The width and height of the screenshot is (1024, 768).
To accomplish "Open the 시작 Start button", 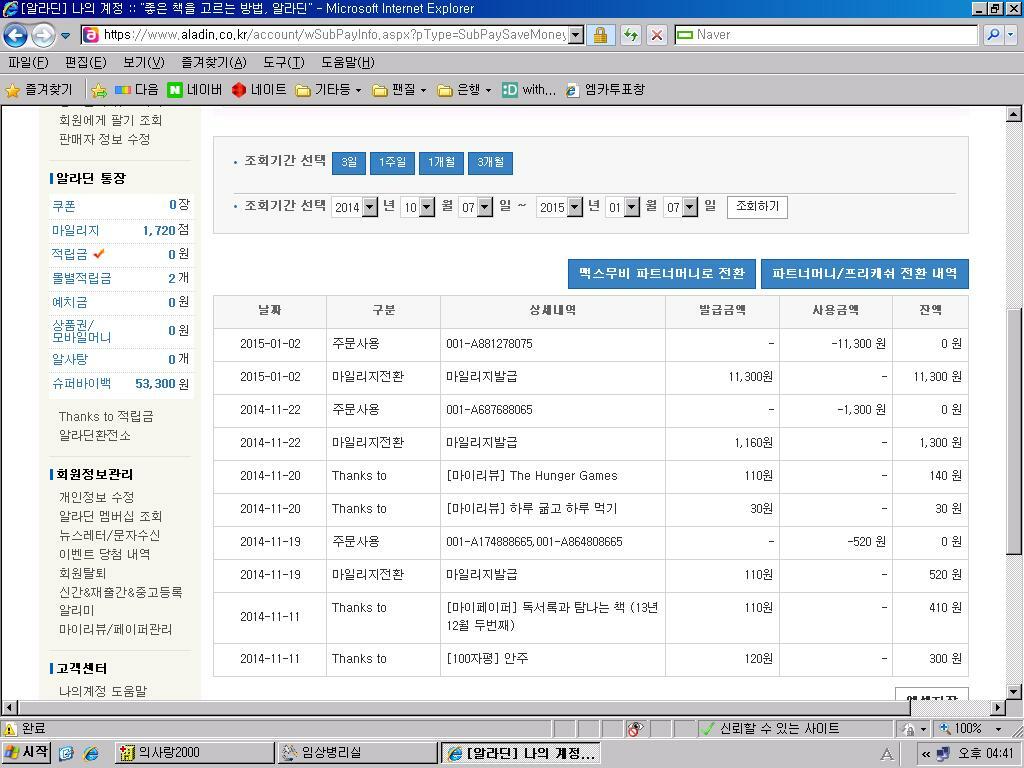I will point(27,753).
